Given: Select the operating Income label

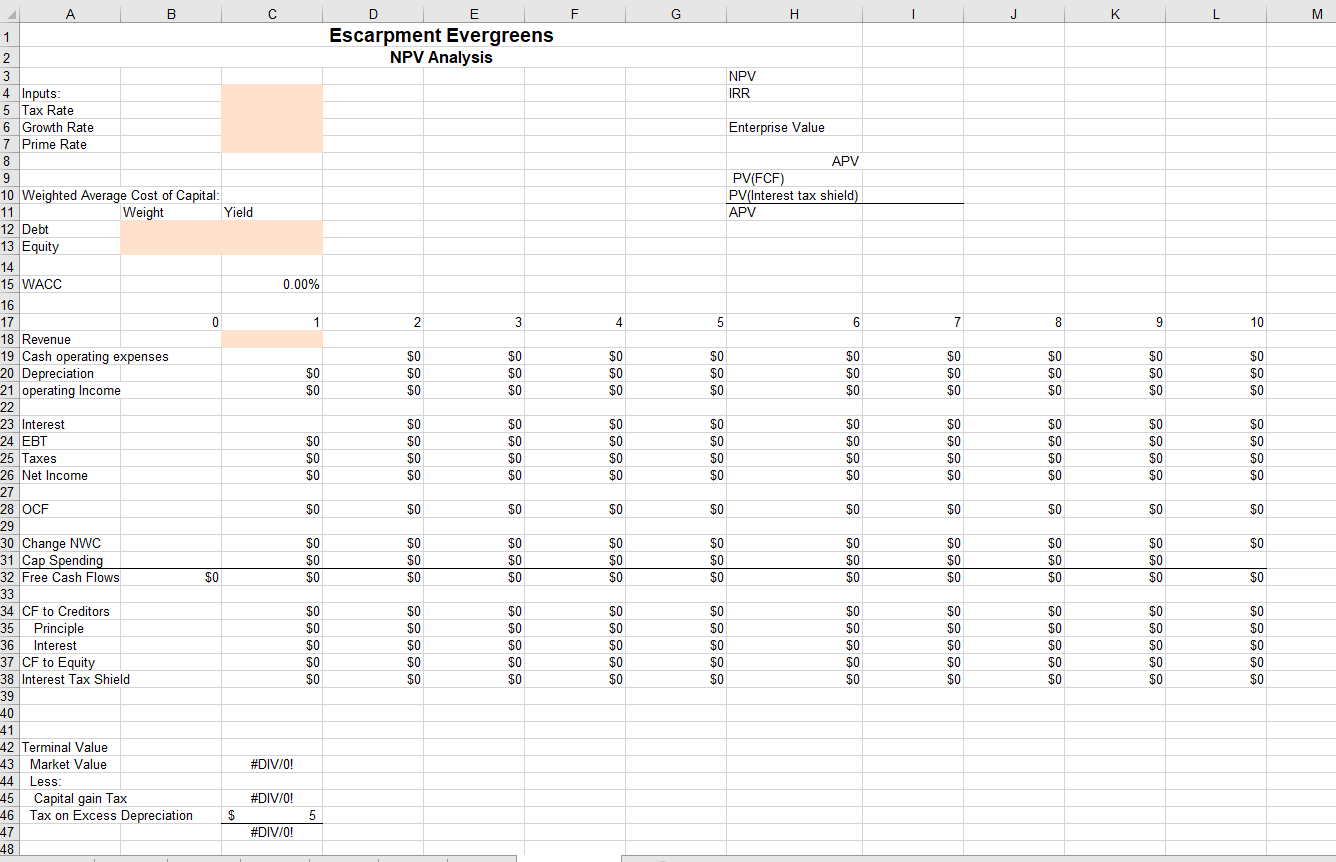Looking at the screenshot, I should tap(71, 390).
